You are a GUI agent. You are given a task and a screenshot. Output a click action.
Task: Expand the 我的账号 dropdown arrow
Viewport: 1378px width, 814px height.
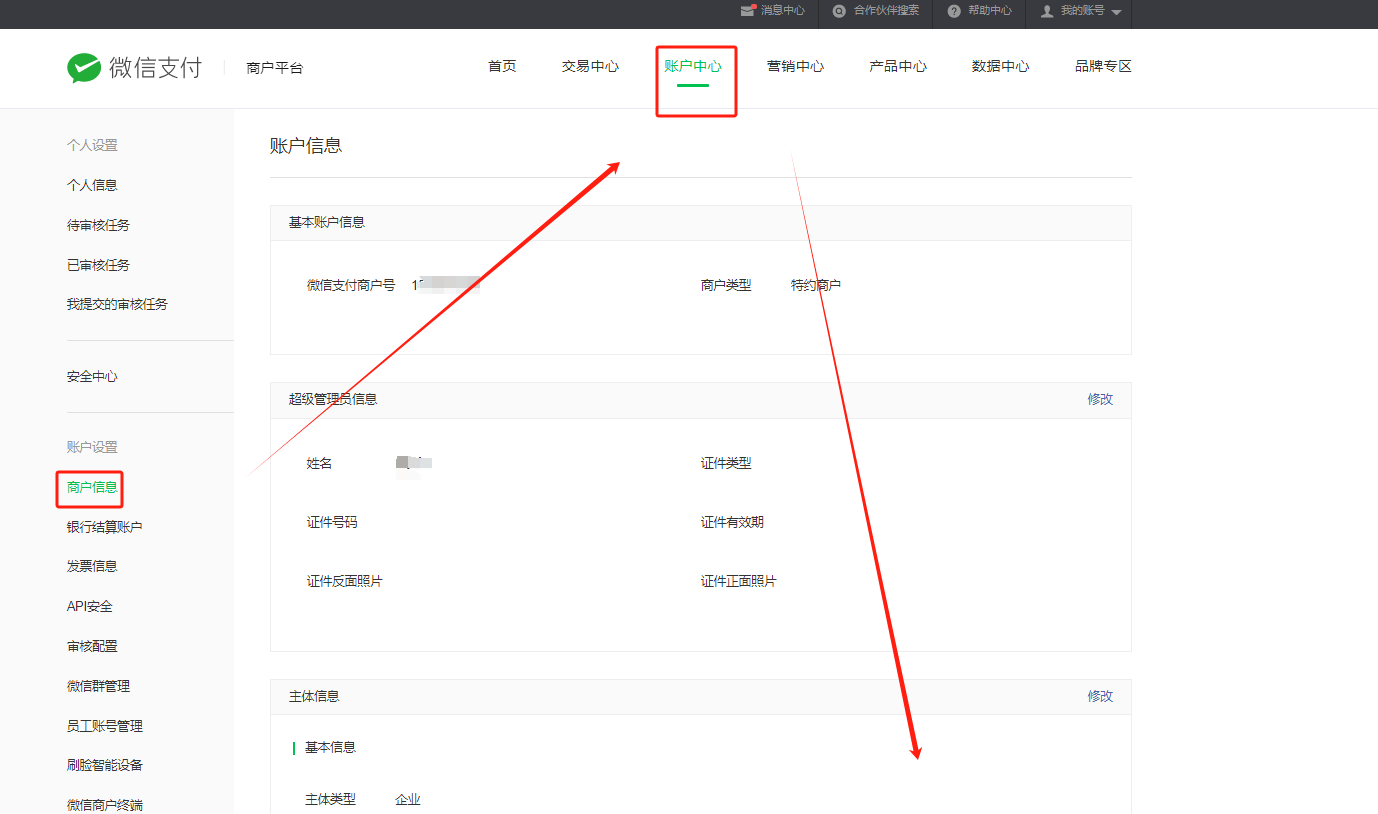tap(1116, 12)
